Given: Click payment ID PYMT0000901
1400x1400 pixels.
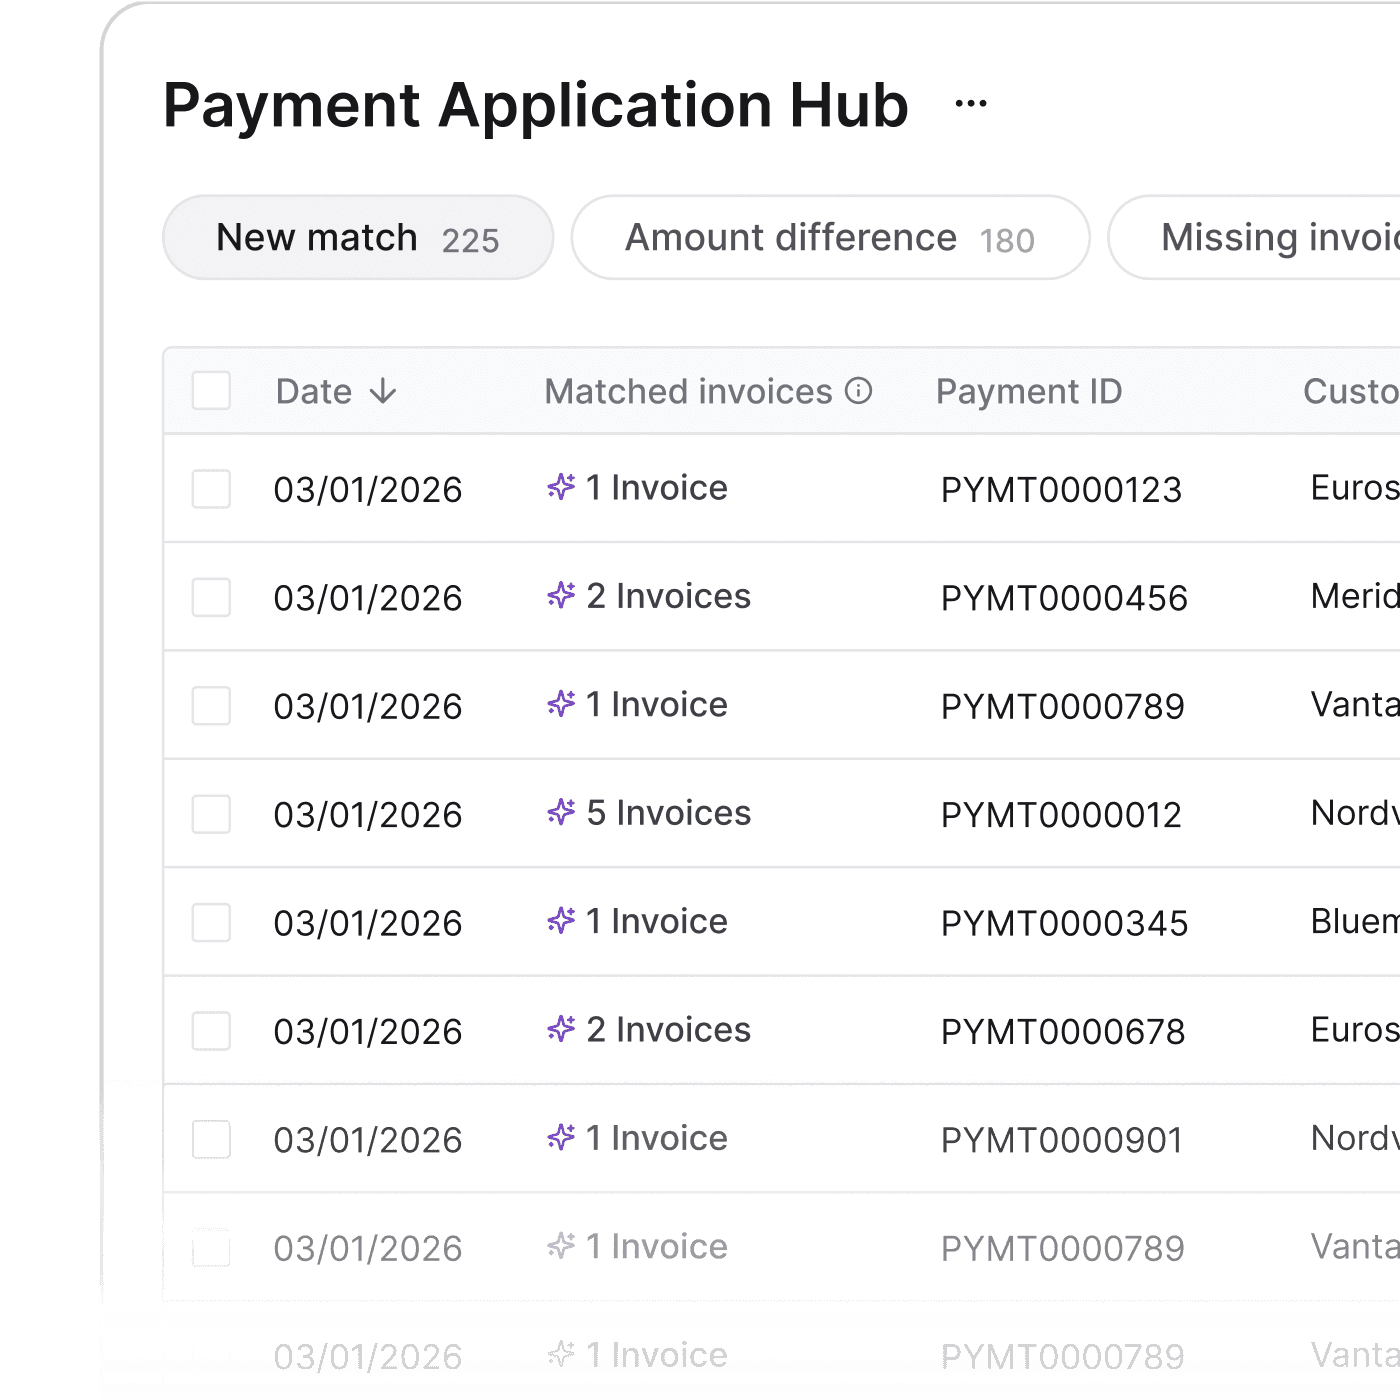Looking at the screenshot, I should [x=1062, y=1140].
